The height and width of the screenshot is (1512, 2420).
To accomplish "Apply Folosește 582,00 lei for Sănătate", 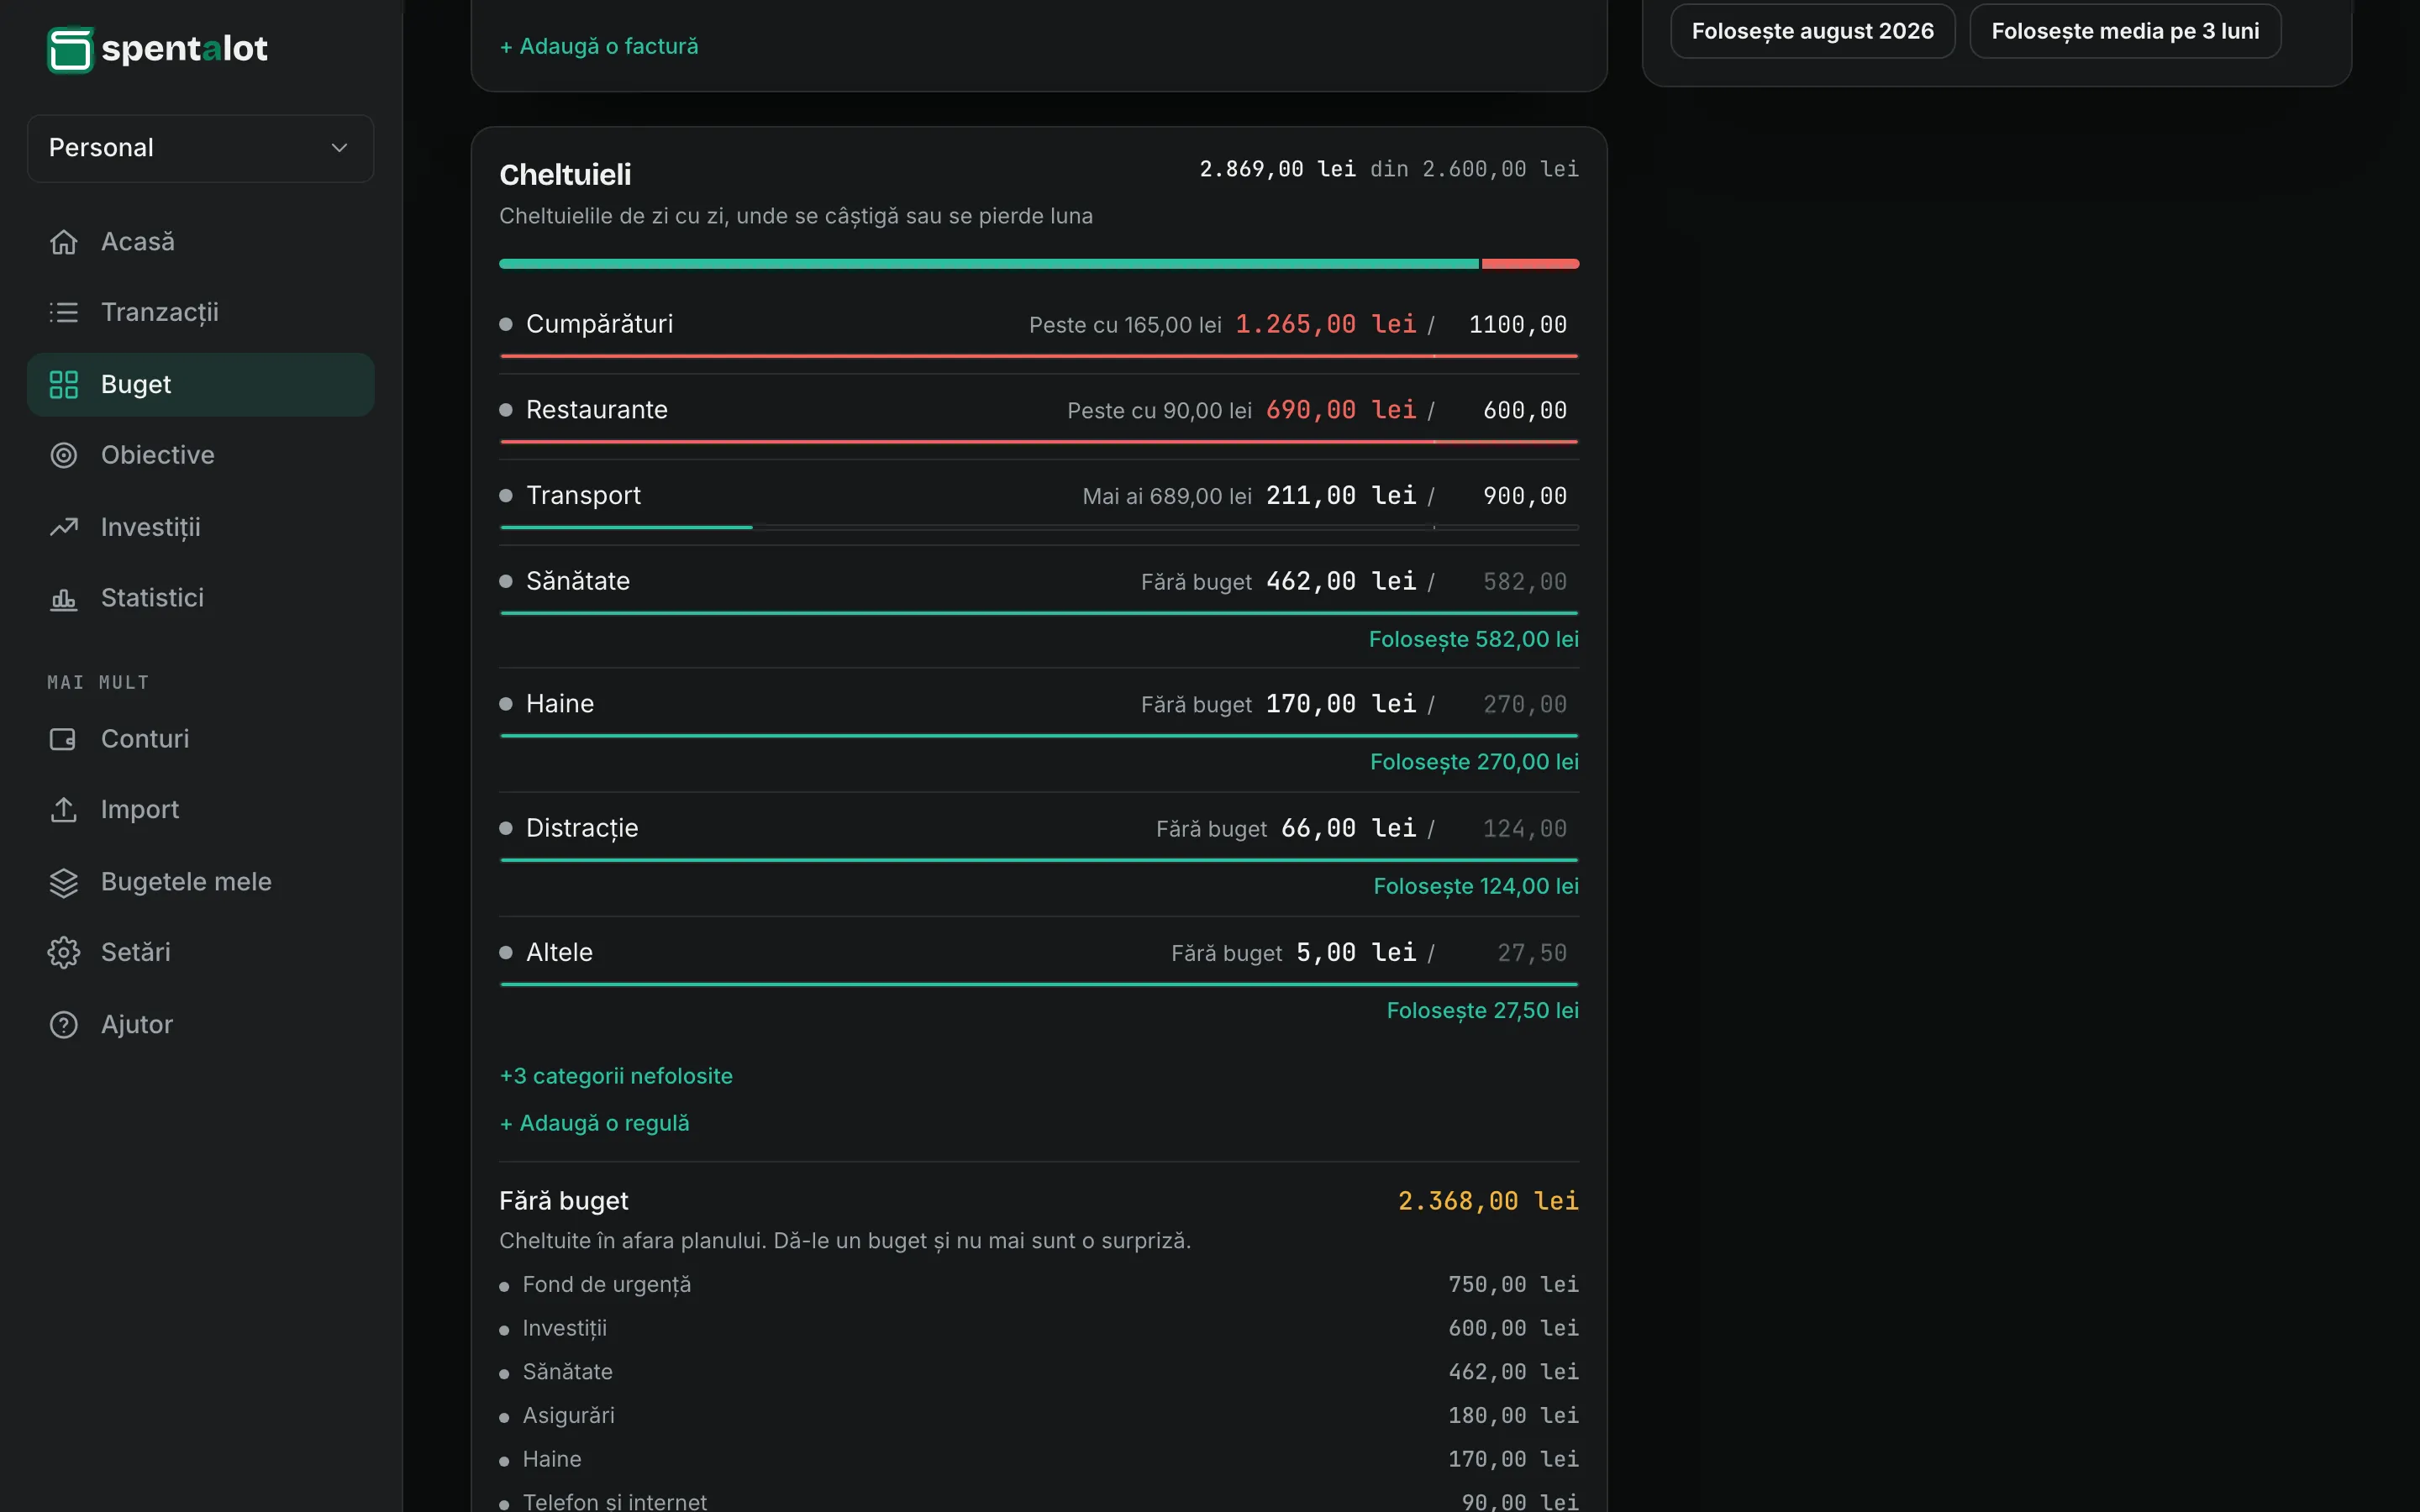I will tap(1474, 639).
